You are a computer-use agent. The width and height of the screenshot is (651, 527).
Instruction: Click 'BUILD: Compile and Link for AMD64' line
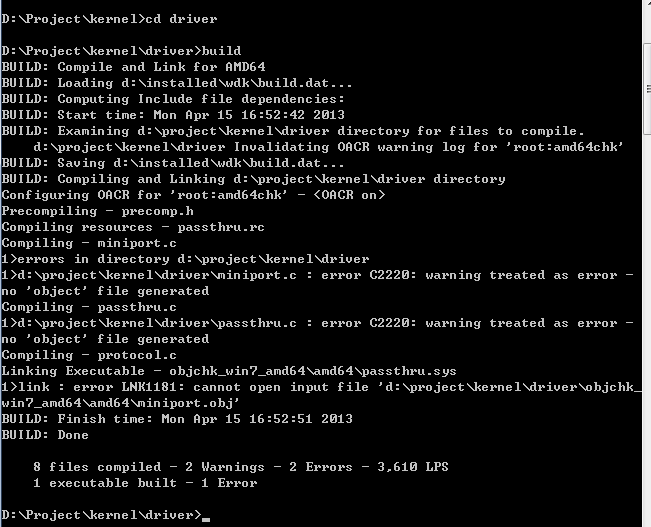point(133,67)
